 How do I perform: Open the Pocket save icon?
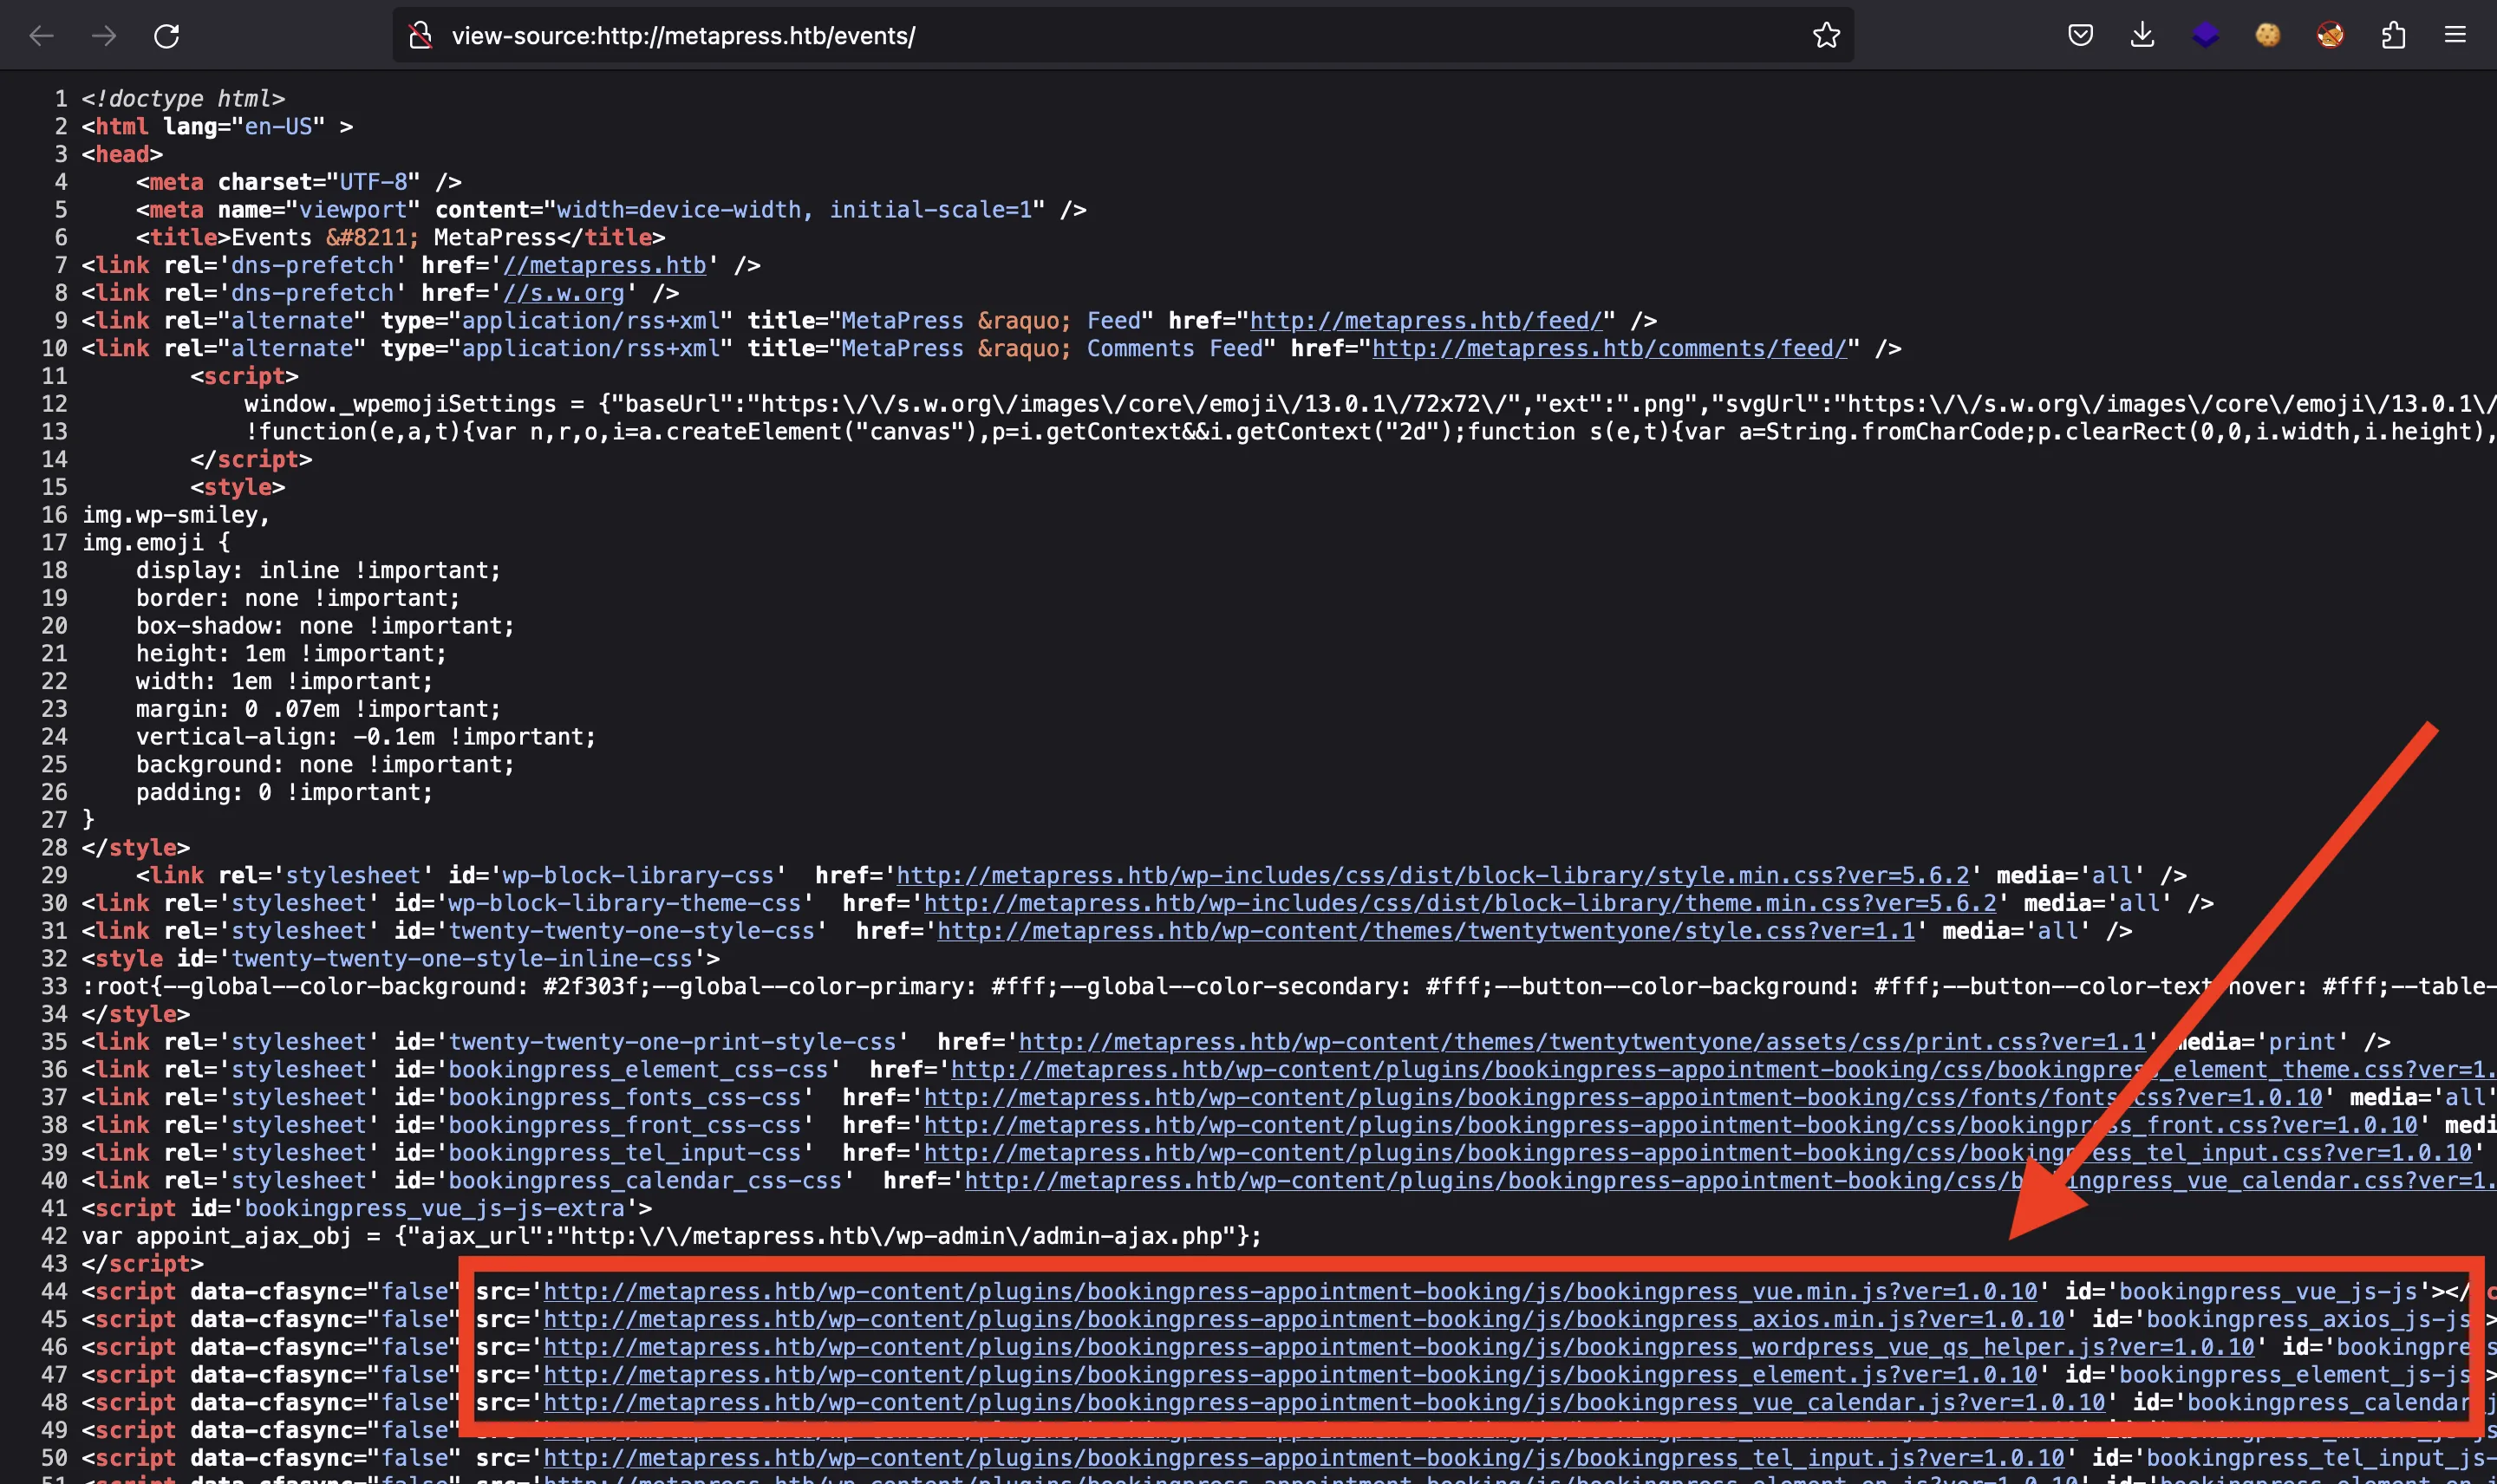[2080, 36]
